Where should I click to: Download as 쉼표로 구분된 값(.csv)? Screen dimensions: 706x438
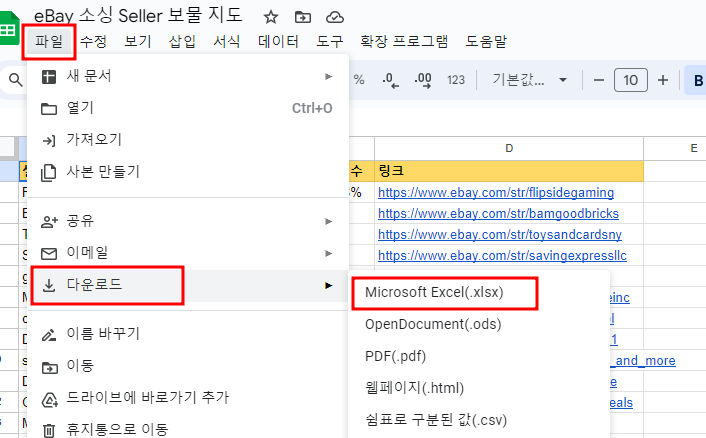point(479,420)
